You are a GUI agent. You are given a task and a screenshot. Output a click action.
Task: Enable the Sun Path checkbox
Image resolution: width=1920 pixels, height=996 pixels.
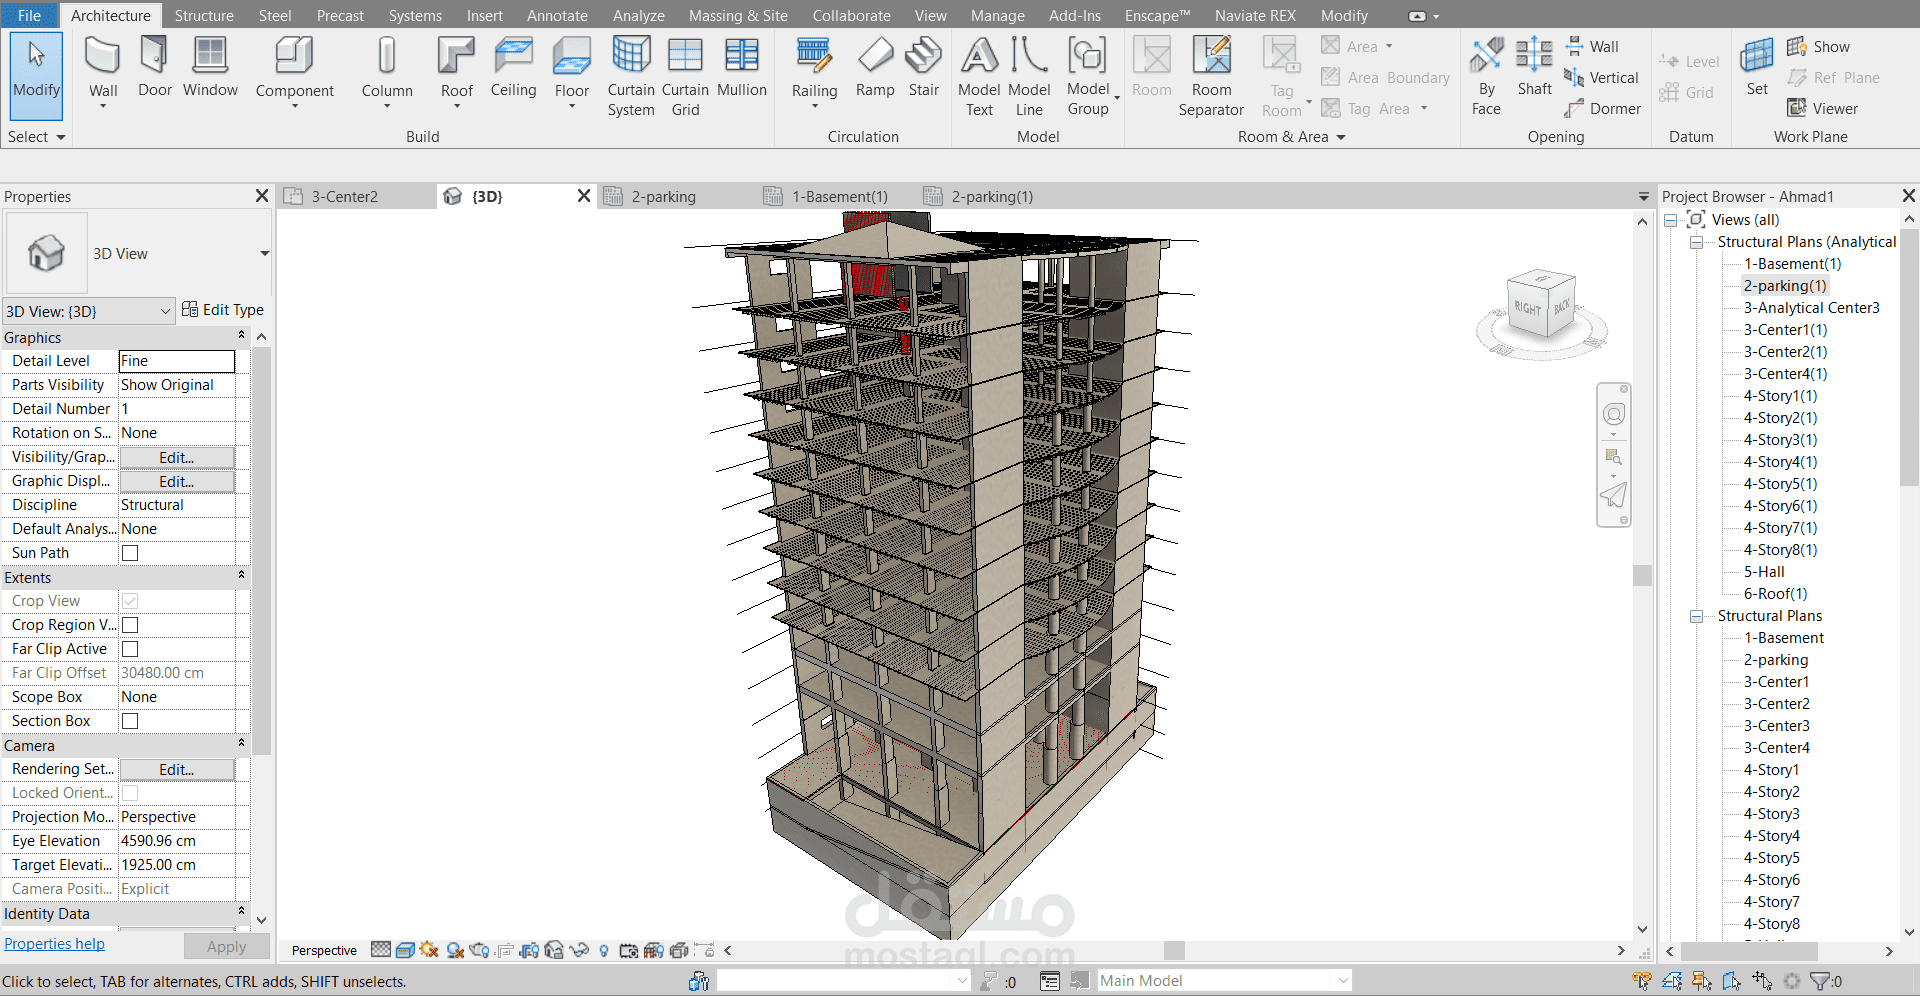click(129, 552)
